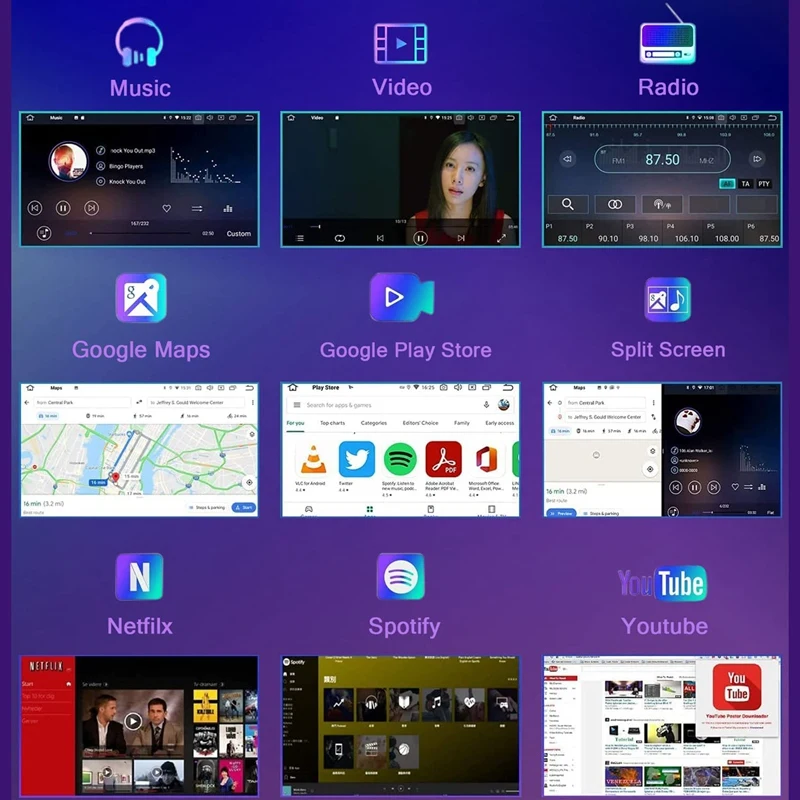
Task: Toggle repeat in the Video screen
Action: (x=340, y=238)
